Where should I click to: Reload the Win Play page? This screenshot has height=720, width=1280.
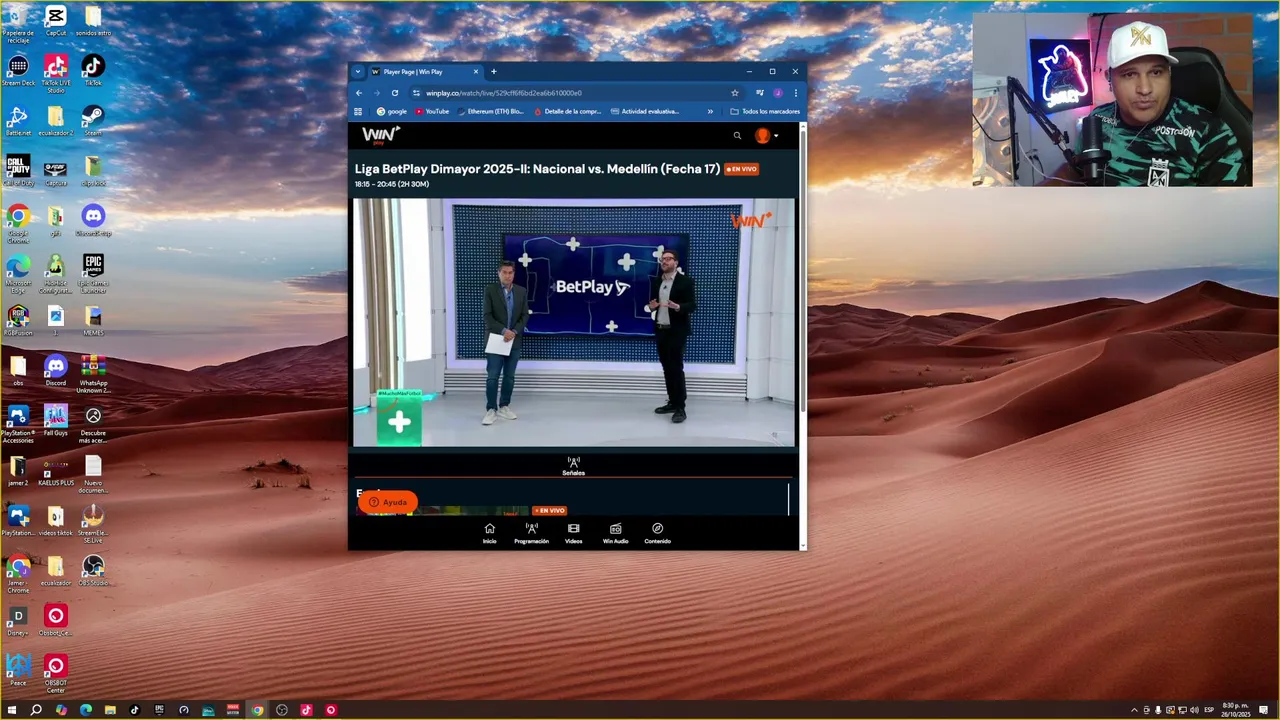(395, 93)
